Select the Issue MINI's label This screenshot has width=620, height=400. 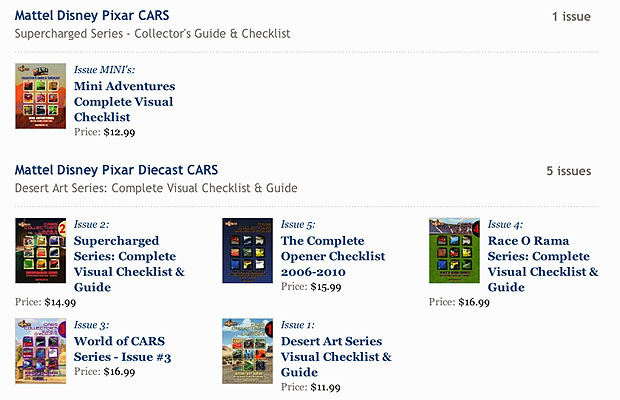pyautogui.click(x=104, y=70)
